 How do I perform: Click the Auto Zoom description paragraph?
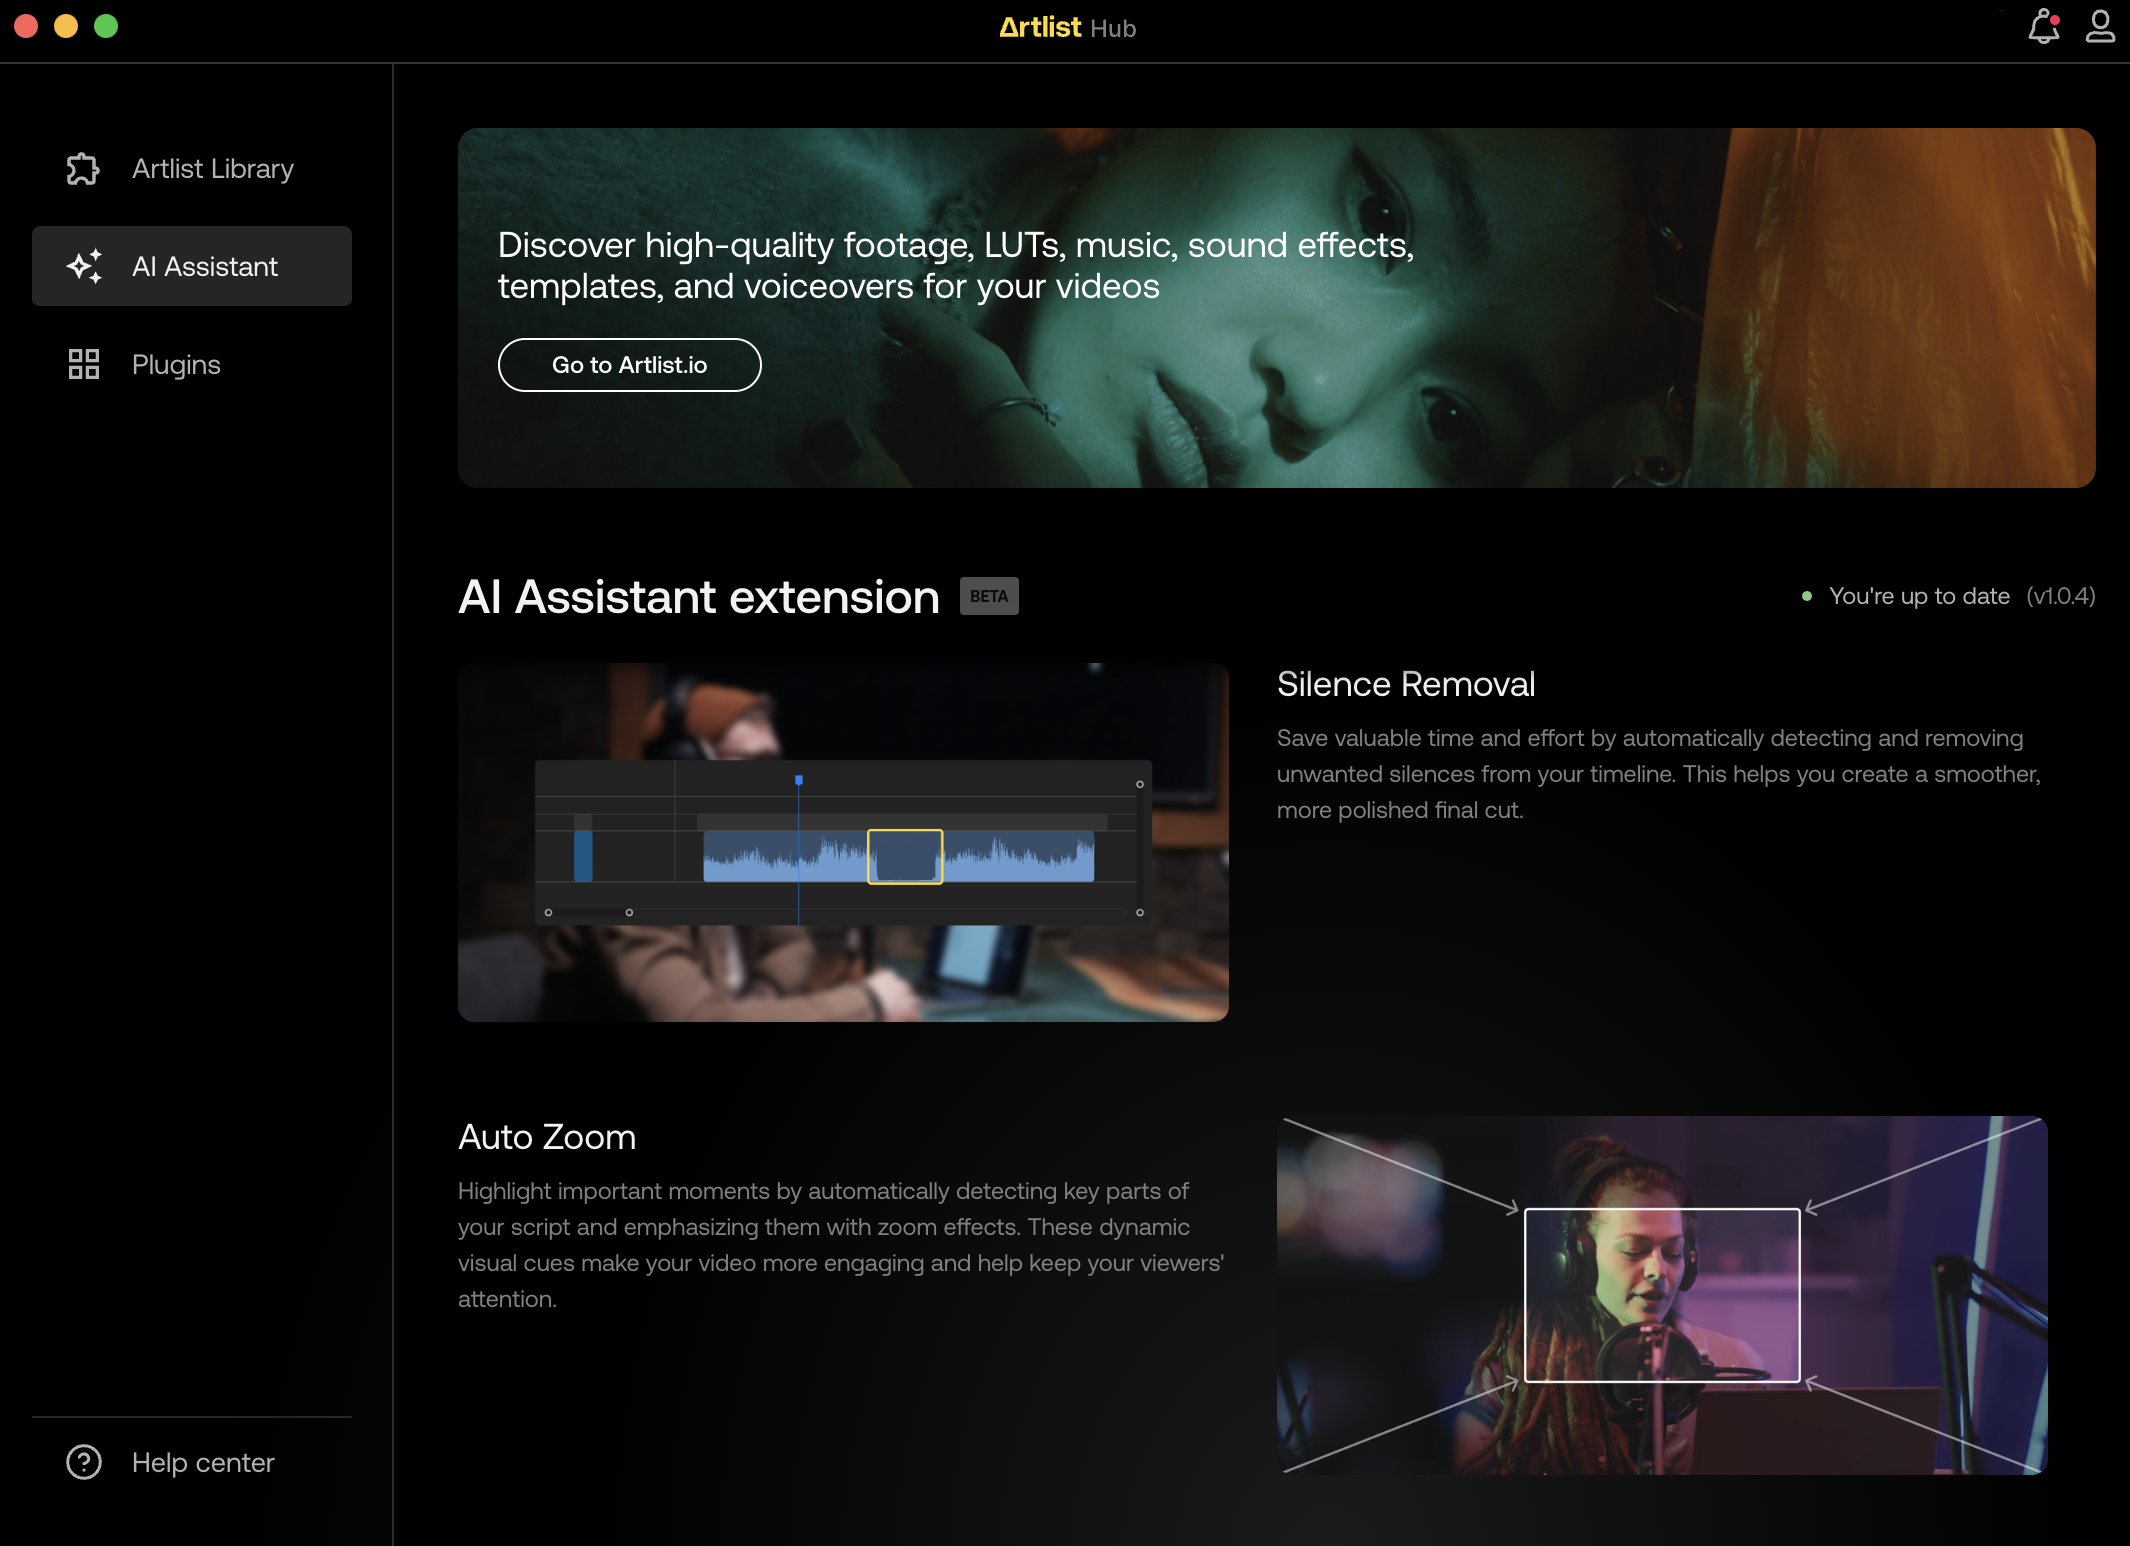[x=841, y=1245]
